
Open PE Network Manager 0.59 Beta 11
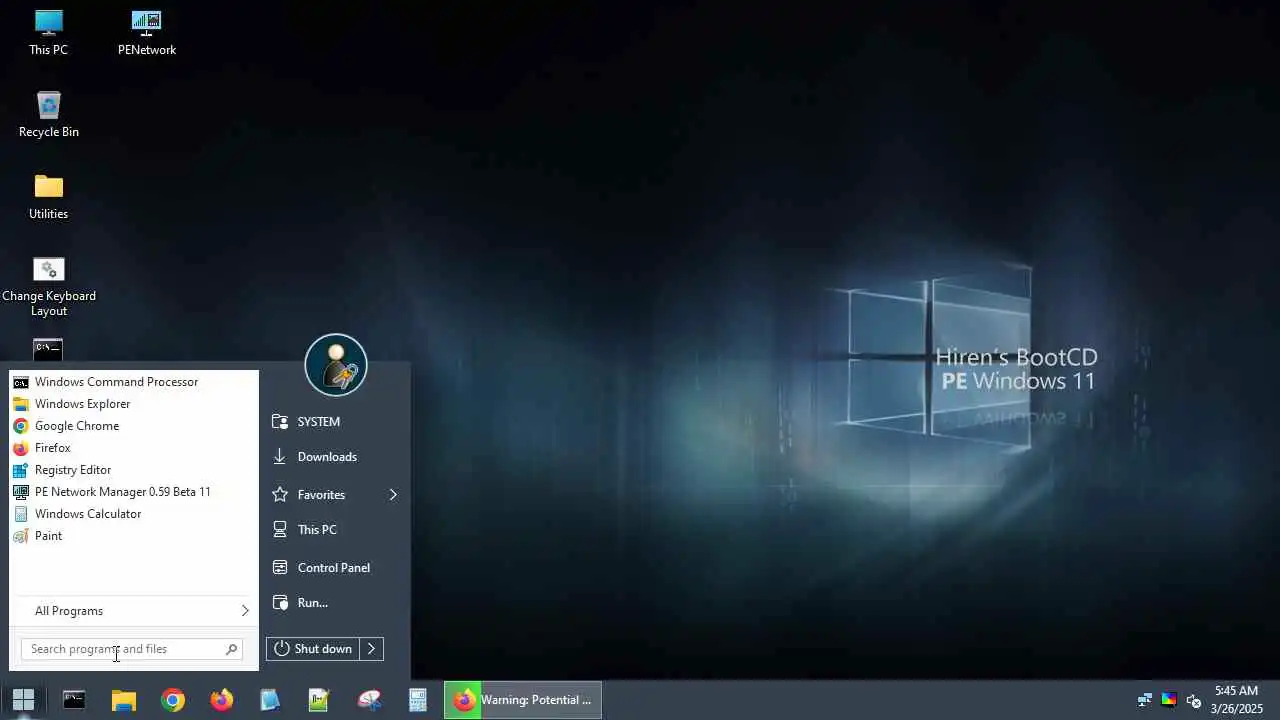[133, 492]
